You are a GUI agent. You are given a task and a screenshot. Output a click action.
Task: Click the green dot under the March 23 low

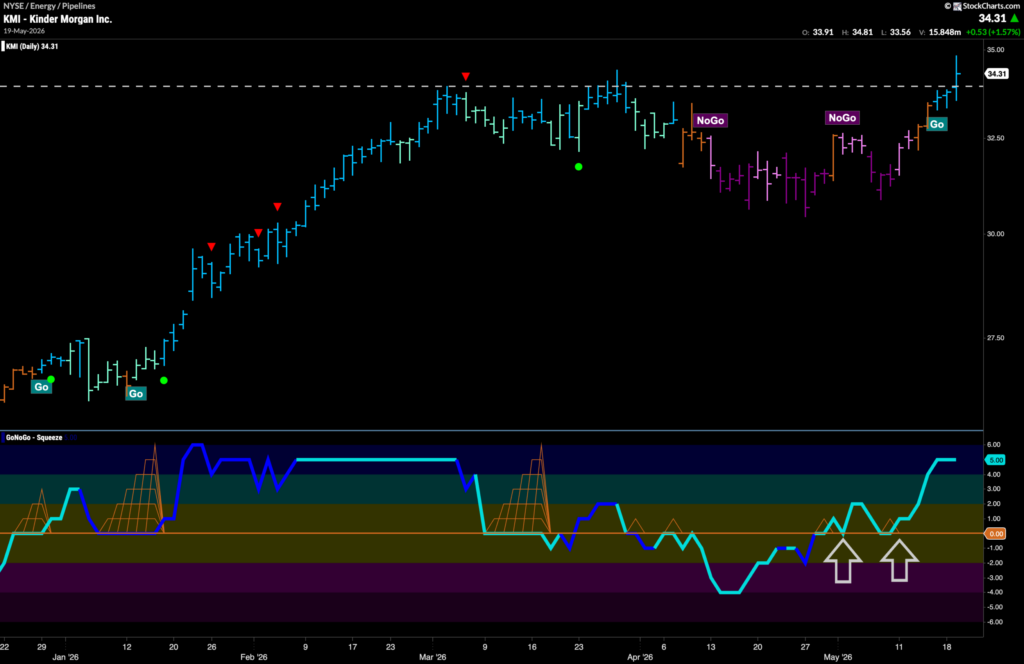[x=579, y=166]
